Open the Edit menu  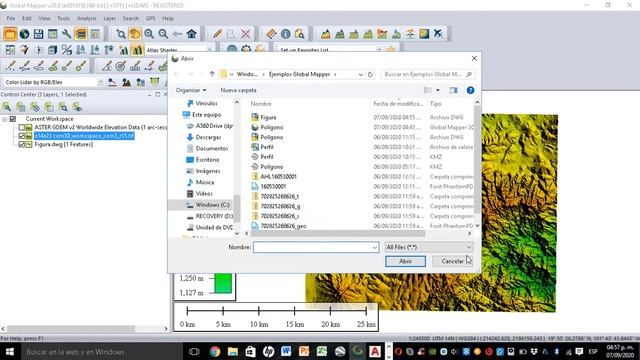(27, 18)
